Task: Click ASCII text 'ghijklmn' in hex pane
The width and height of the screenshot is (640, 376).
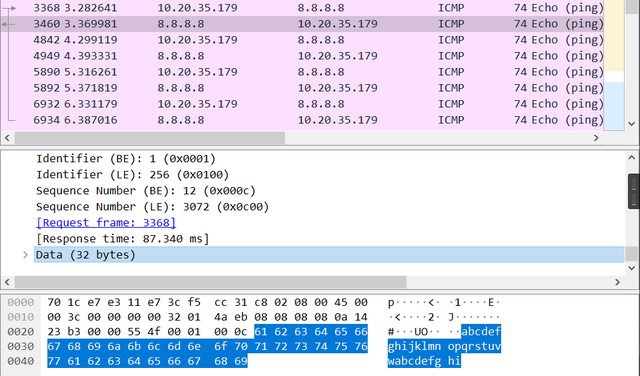Action: (x=414, y=347)
